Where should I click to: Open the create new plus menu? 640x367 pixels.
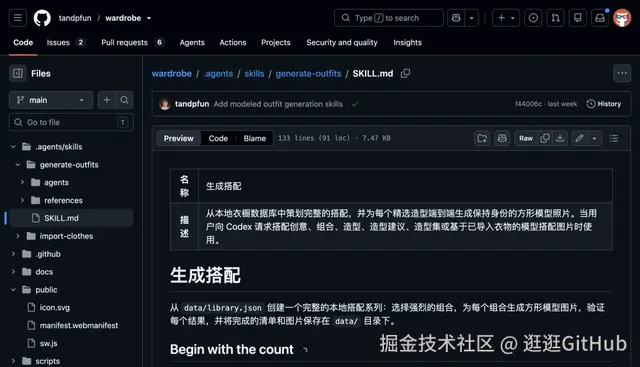tap(506, 18)
